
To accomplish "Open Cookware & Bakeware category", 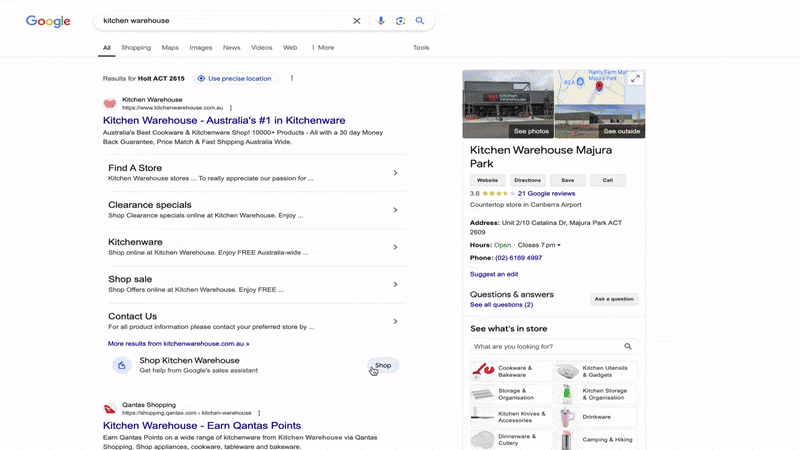I will (511, 371).
